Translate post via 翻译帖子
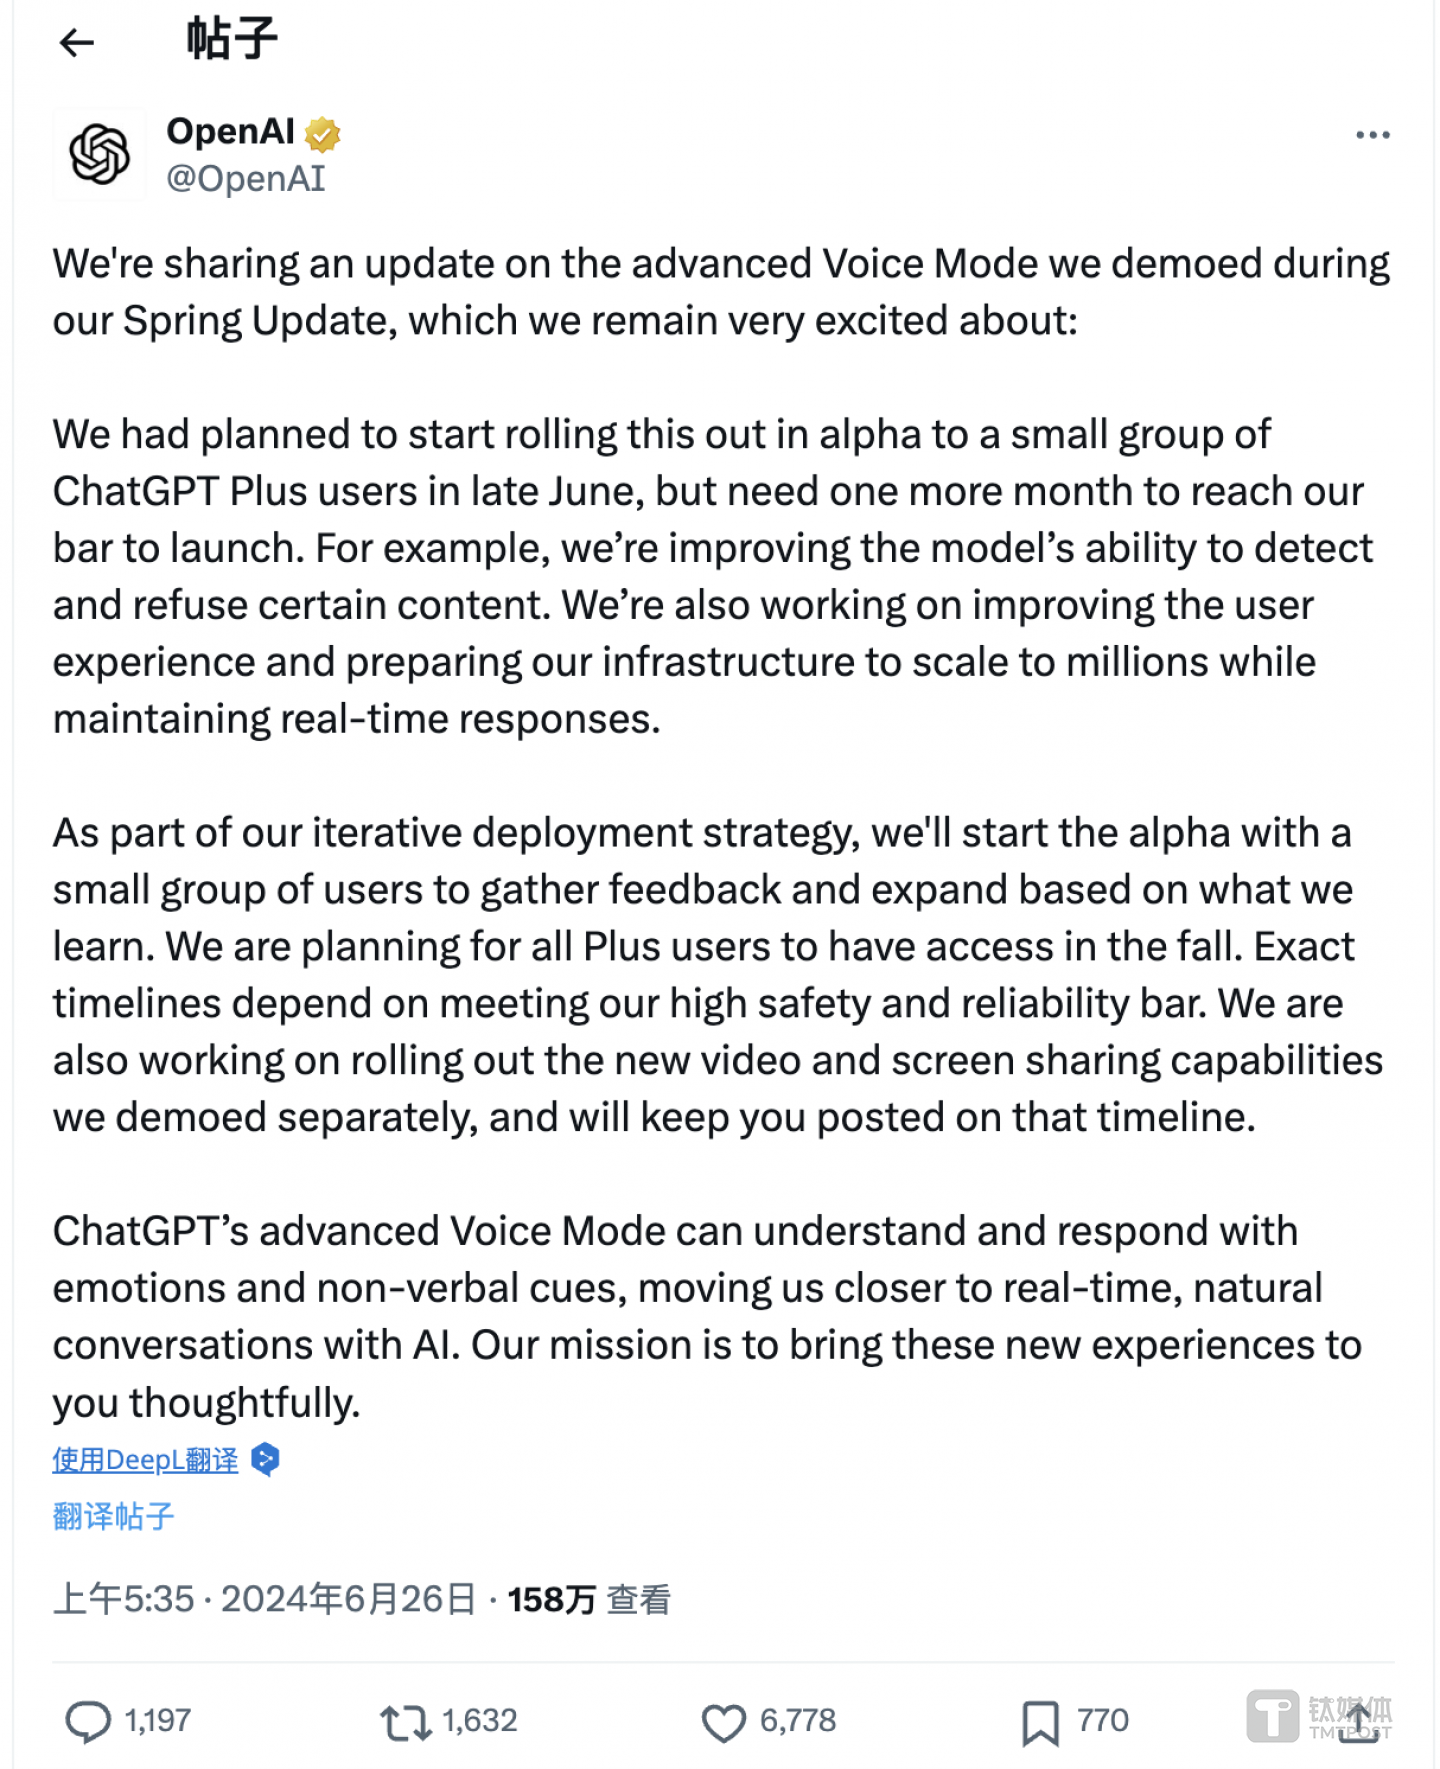This screenshot has height=1769, width=1440. 113,1516
